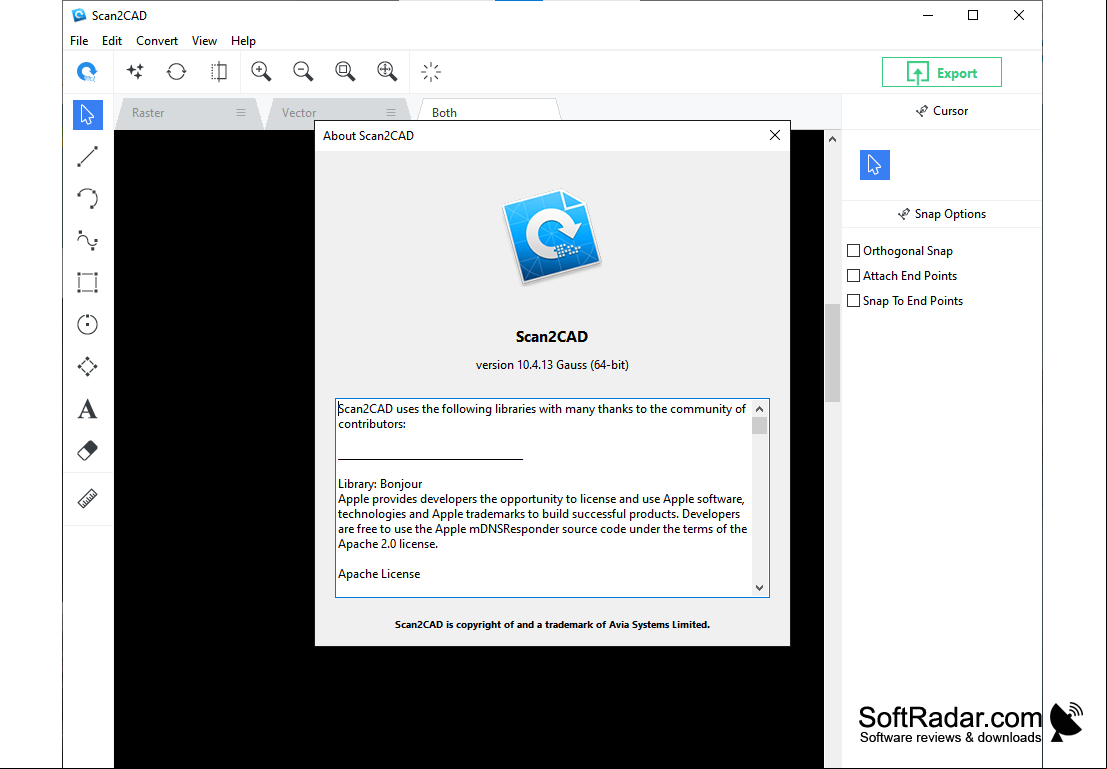Click the Snap Options panel header
The image size is (1107, 769).
click(942, 214)
